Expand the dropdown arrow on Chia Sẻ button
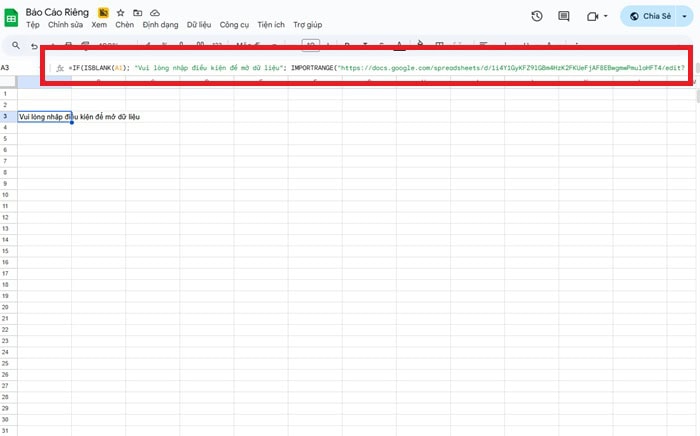The width and height of the screenshot is (700, 436). pyautogui.click(x=683, y=16)
